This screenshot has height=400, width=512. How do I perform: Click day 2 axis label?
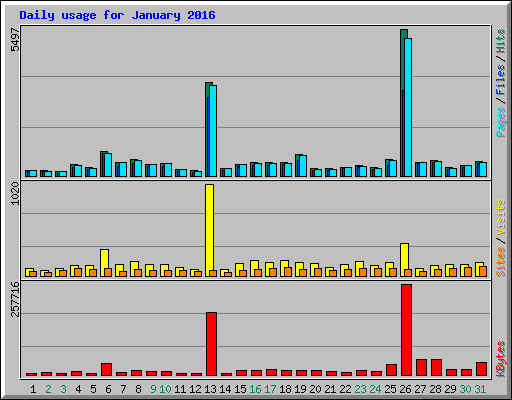point(48,389)
